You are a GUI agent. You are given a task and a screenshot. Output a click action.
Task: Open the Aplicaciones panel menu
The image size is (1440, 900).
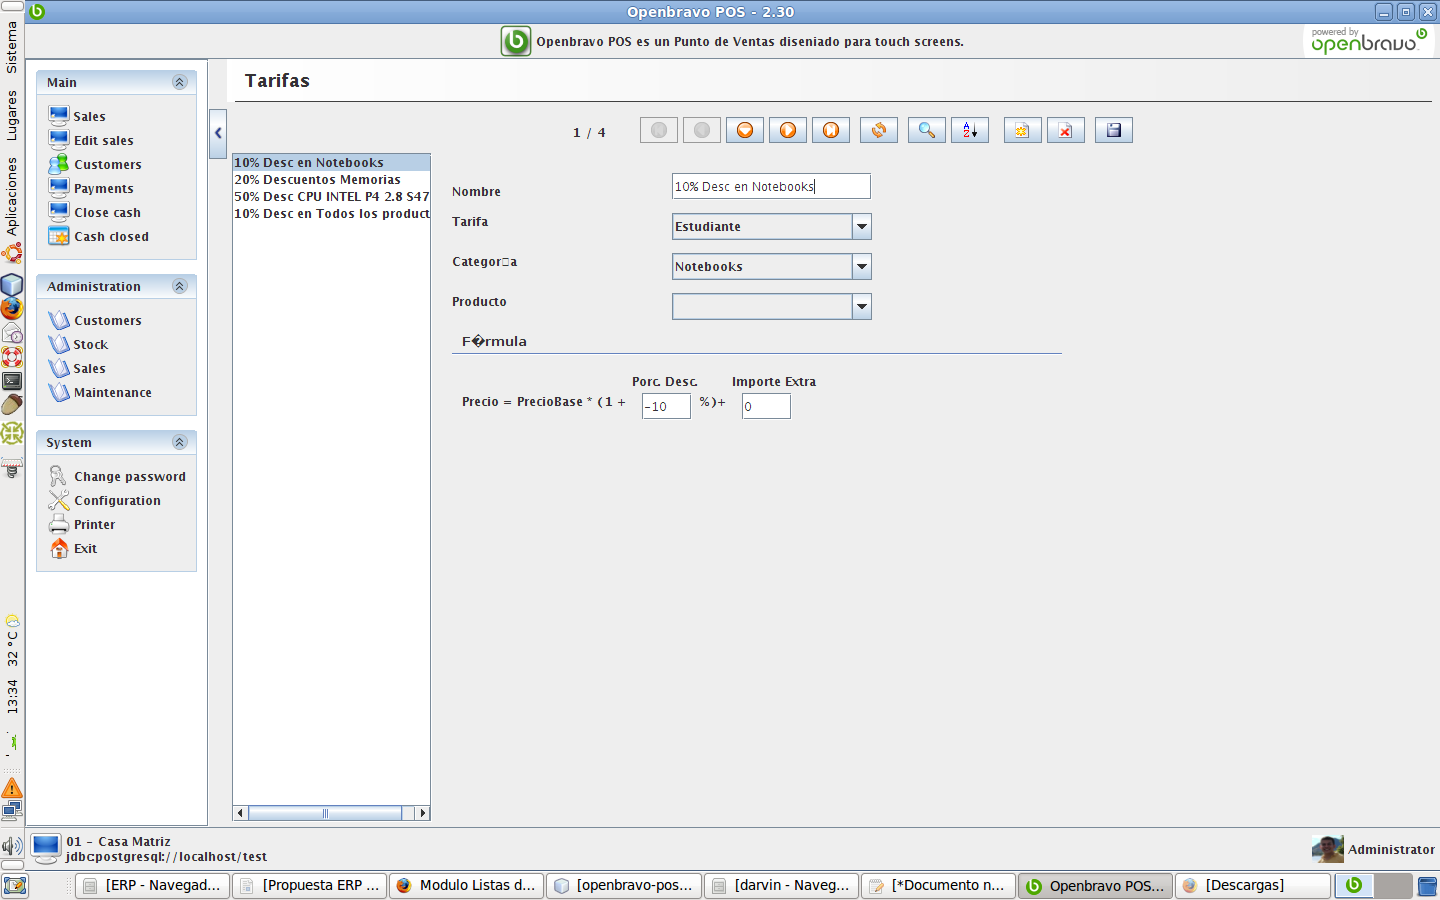[12, 196]
